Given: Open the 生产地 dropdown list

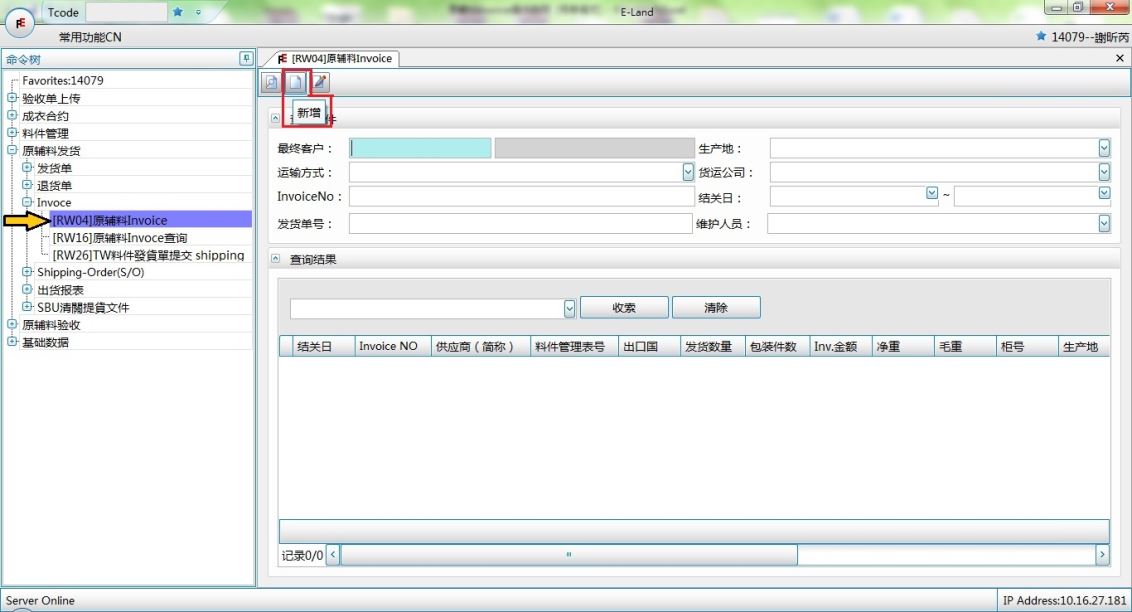Looking at the screenshot, I should [x=1104, y=148].
